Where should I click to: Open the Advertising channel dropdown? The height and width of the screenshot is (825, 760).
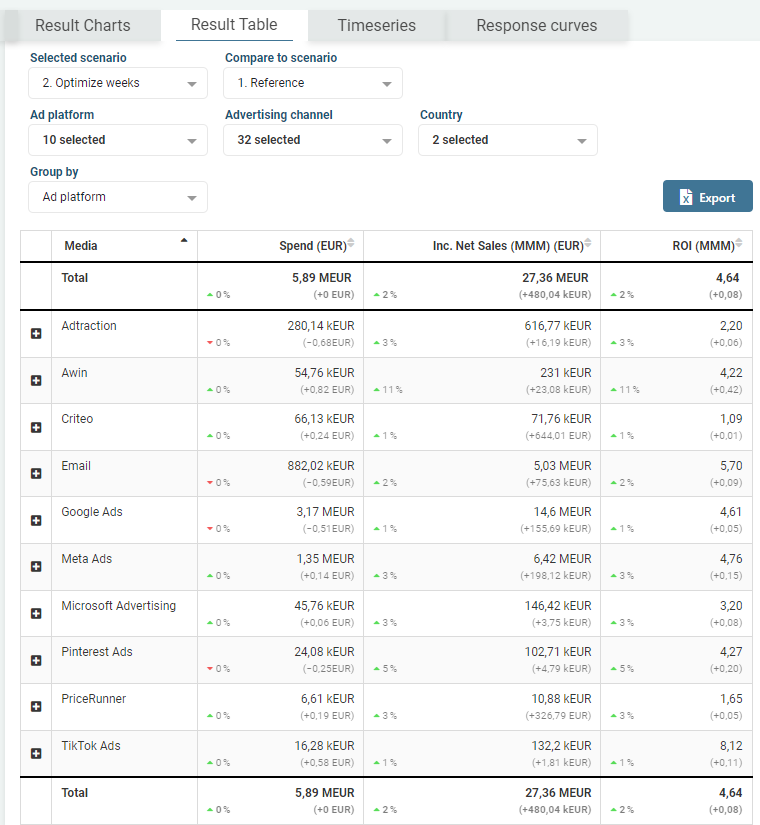point(312,140)
